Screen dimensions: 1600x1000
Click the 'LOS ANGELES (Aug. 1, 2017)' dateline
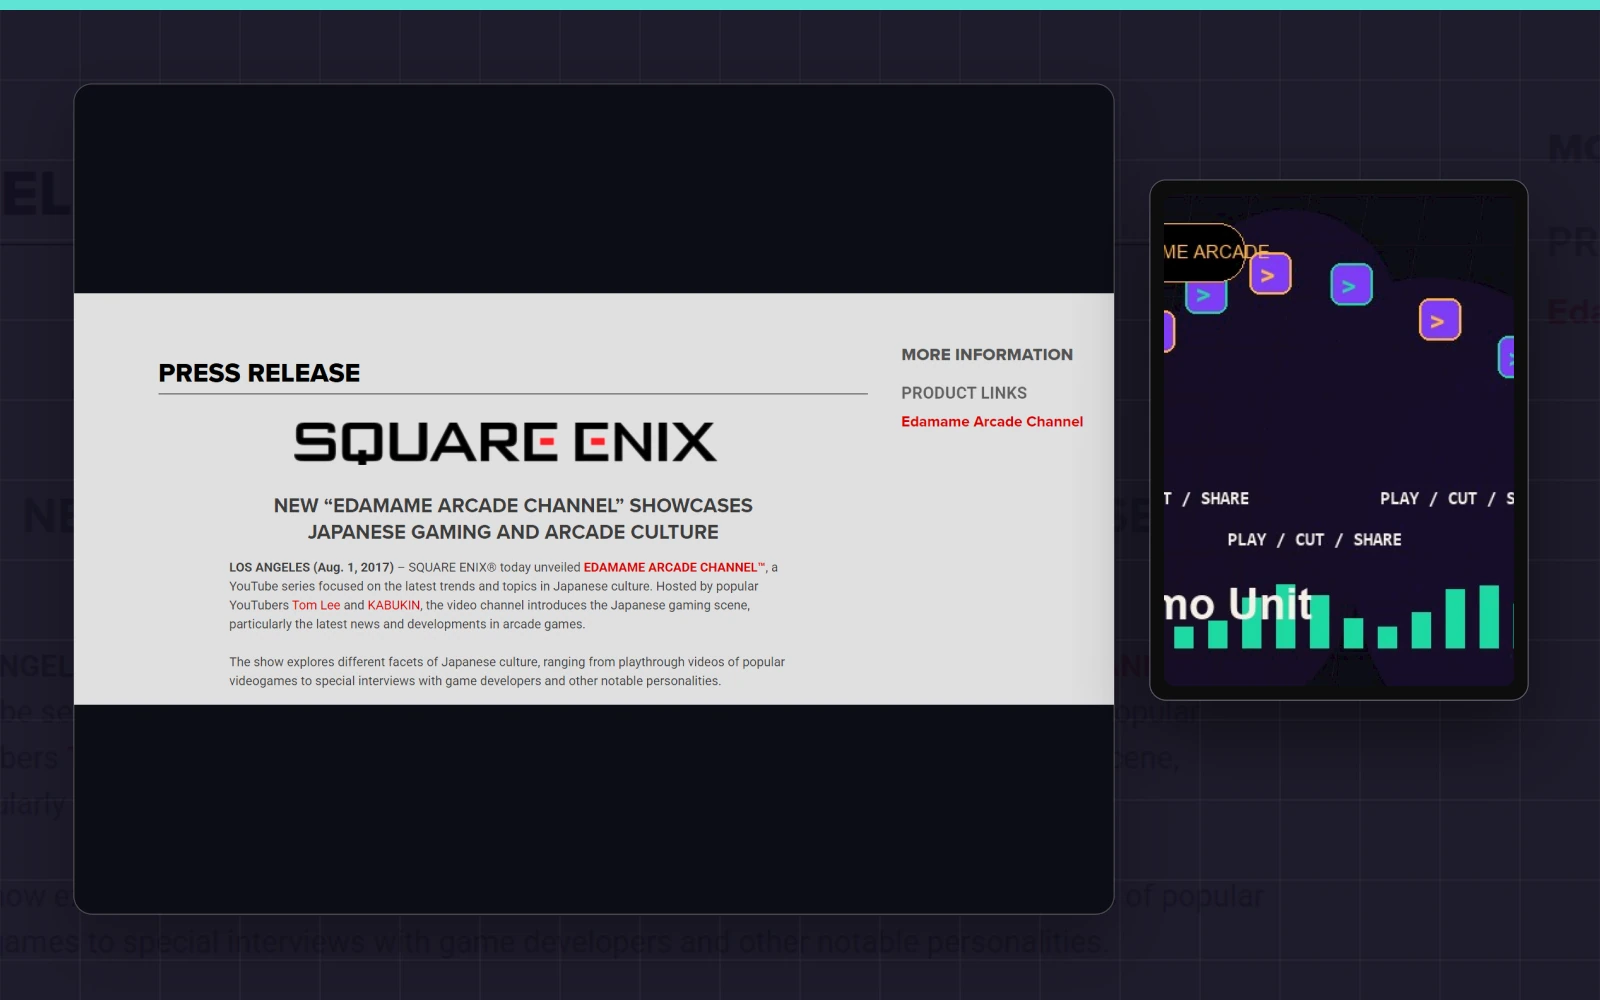pos(311,567)
